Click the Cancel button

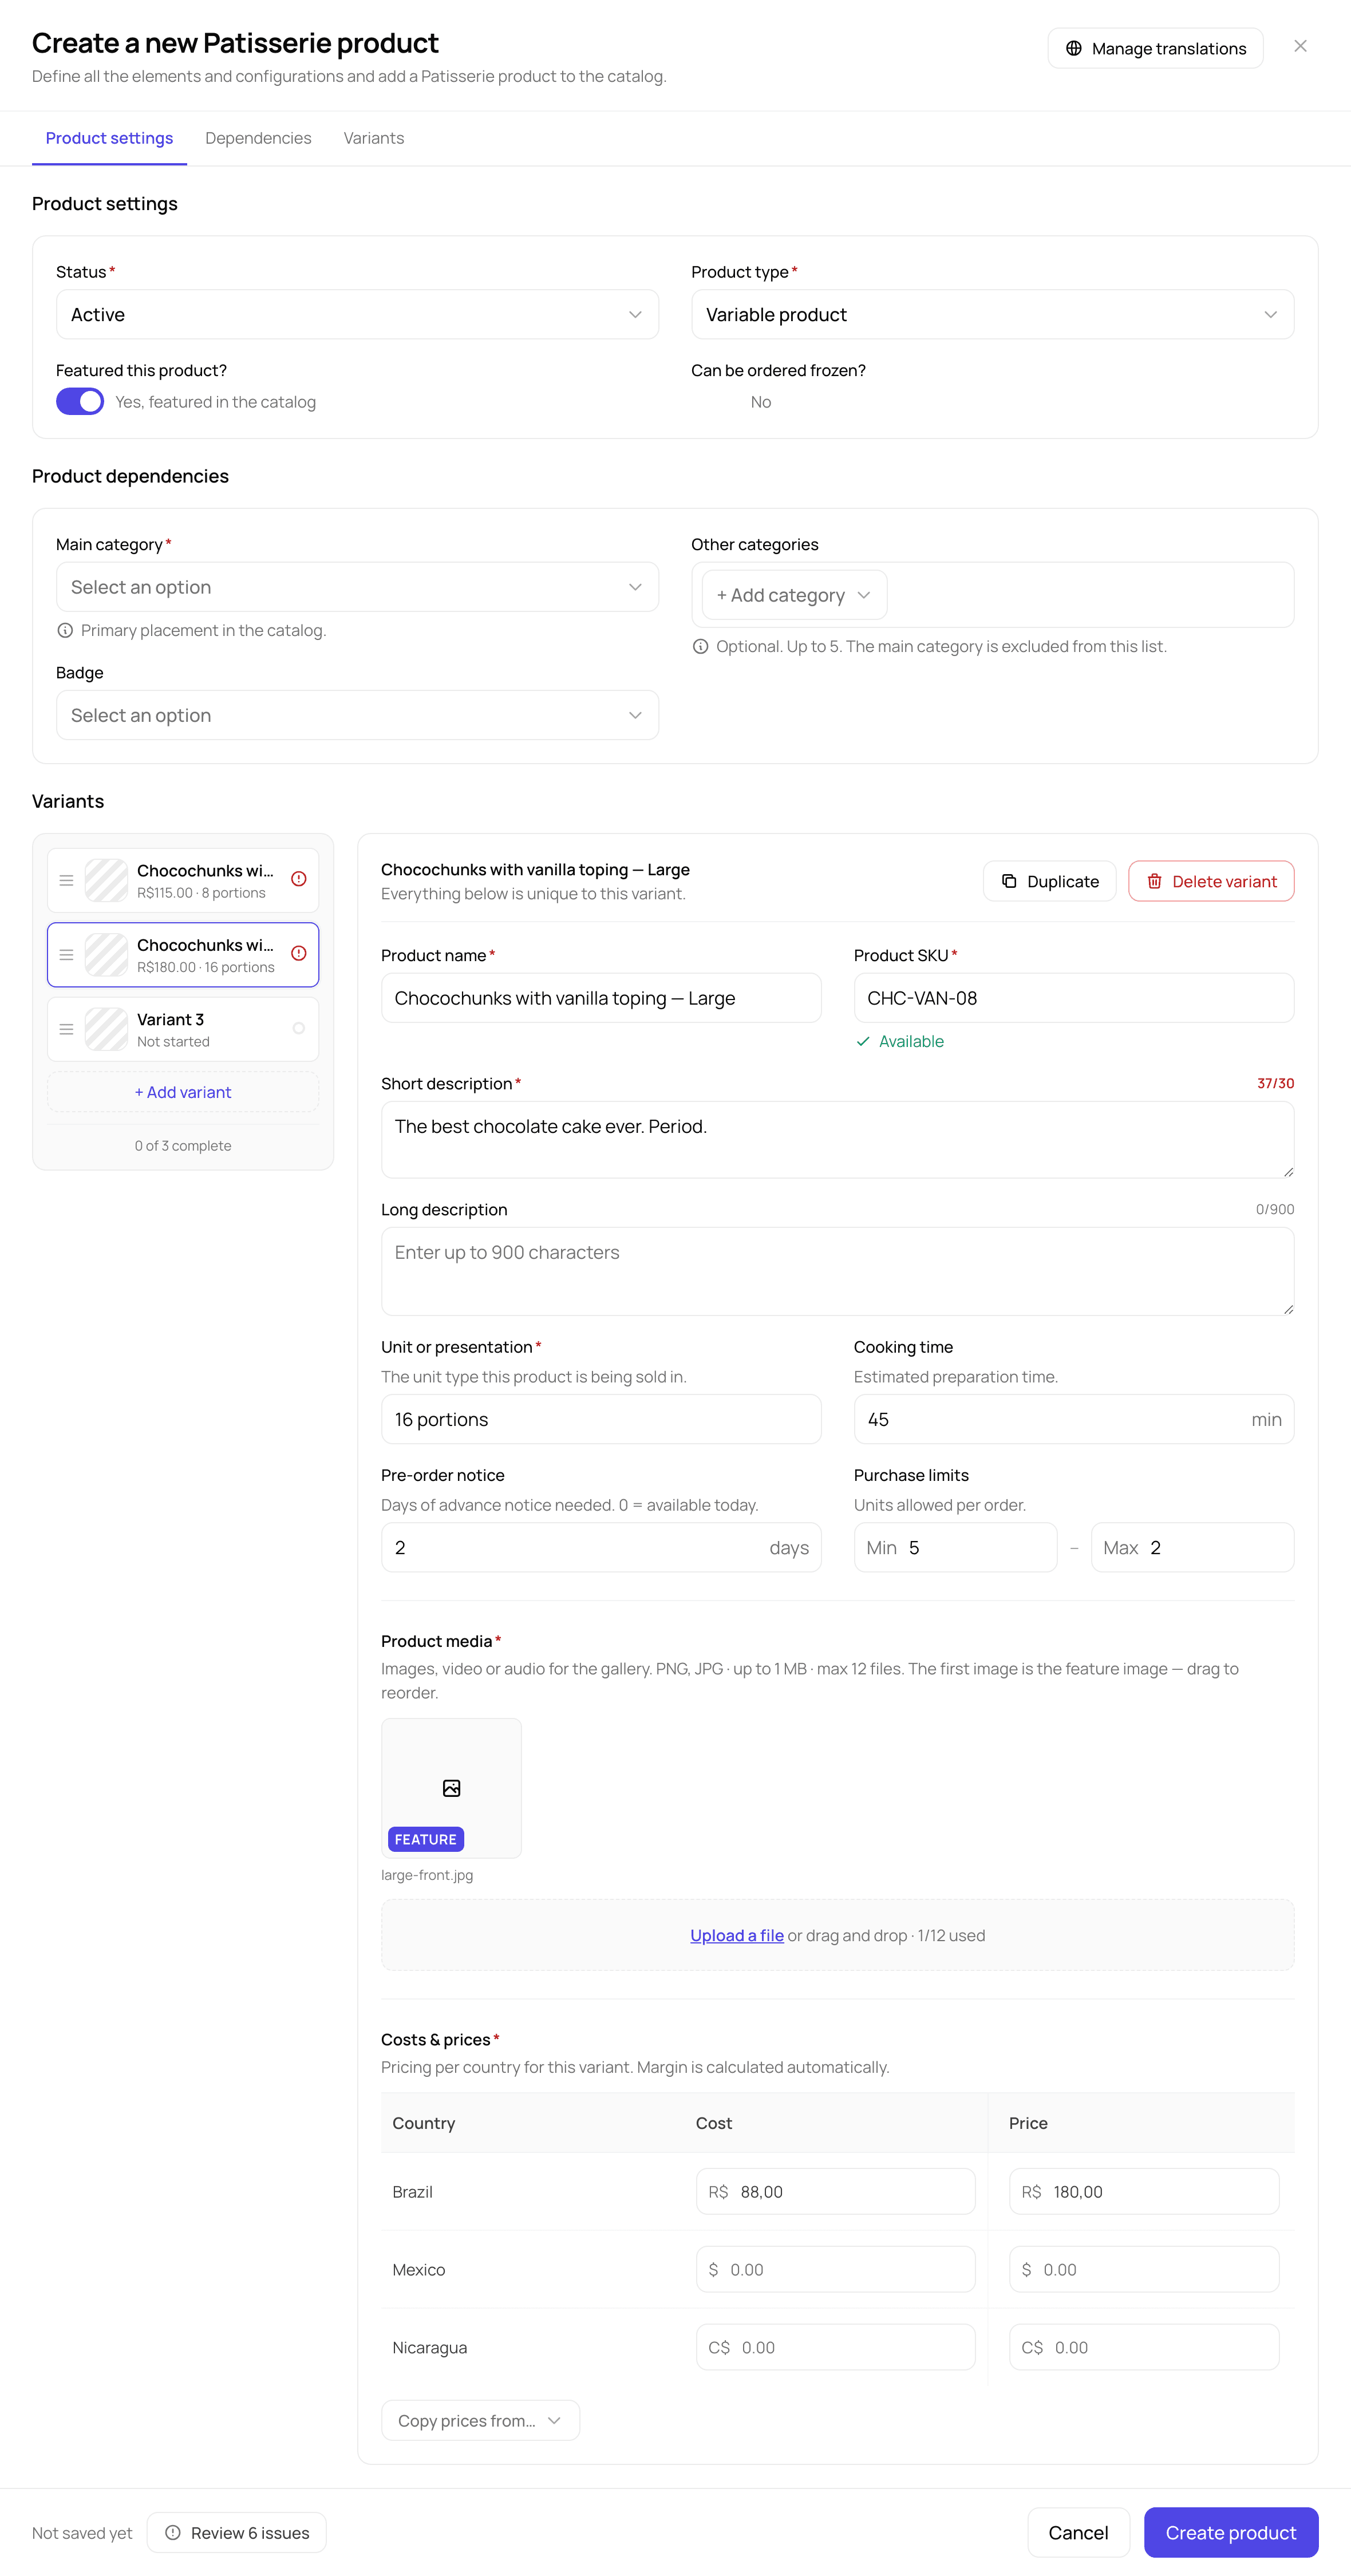(x=1078, y=2532)
